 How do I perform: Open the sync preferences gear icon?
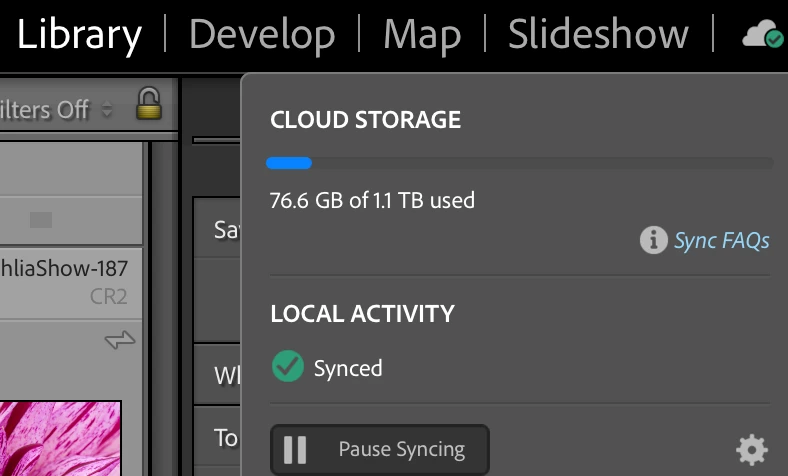tap(752, 451)
